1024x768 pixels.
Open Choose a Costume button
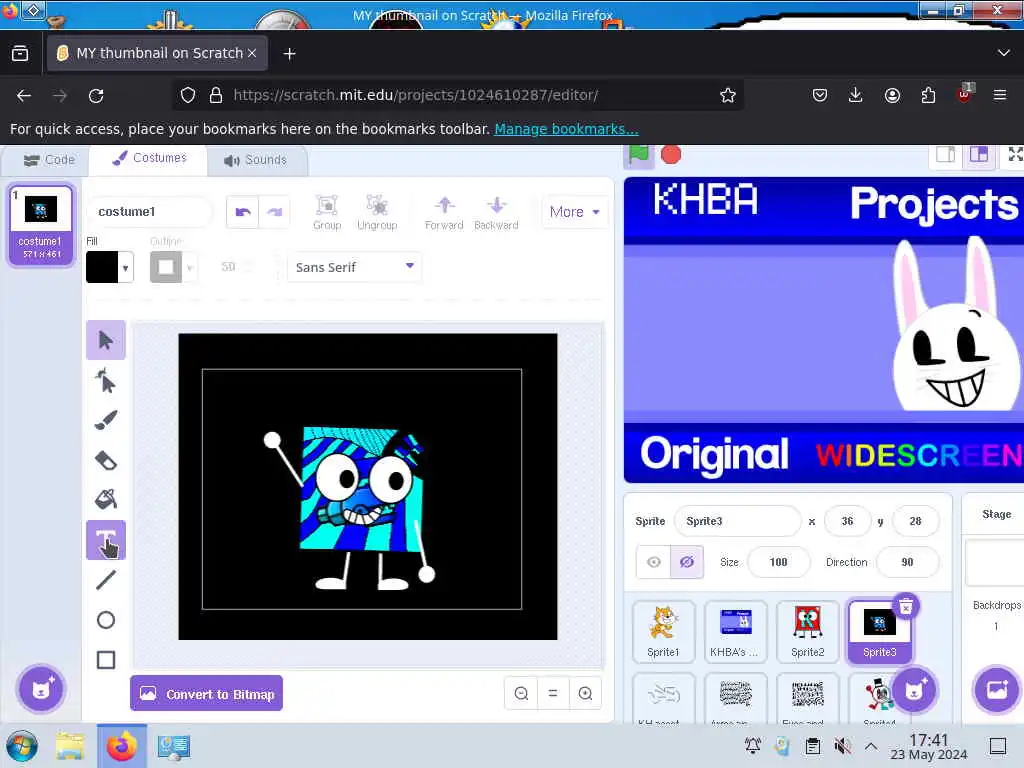point(41,689)
